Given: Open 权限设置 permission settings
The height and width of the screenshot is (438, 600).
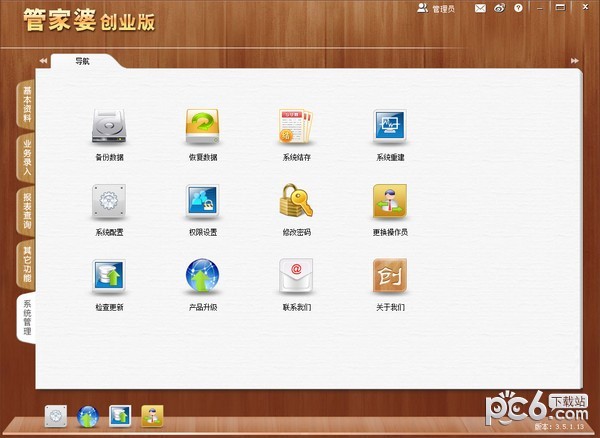Looking at the screenshot, I should 202,202.
